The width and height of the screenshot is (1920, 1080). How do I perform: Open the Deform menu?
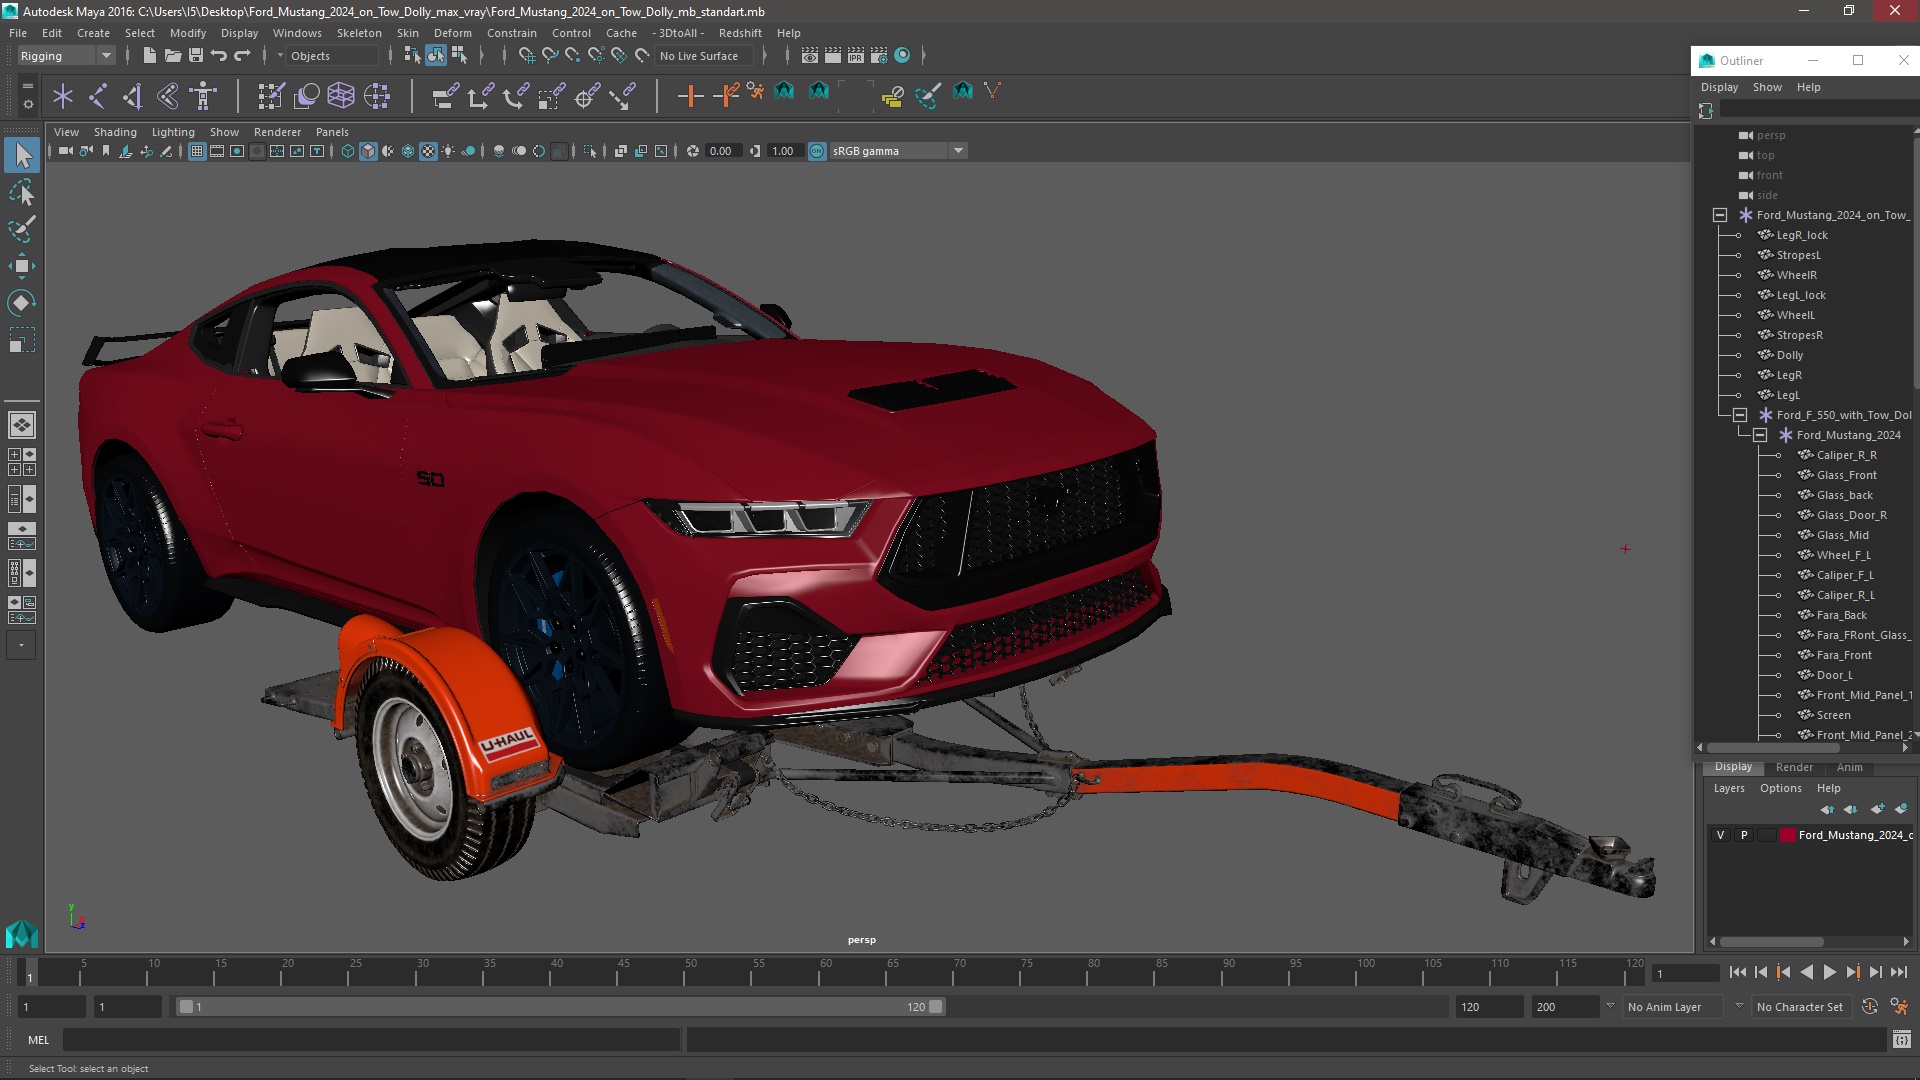click(452, 33)
